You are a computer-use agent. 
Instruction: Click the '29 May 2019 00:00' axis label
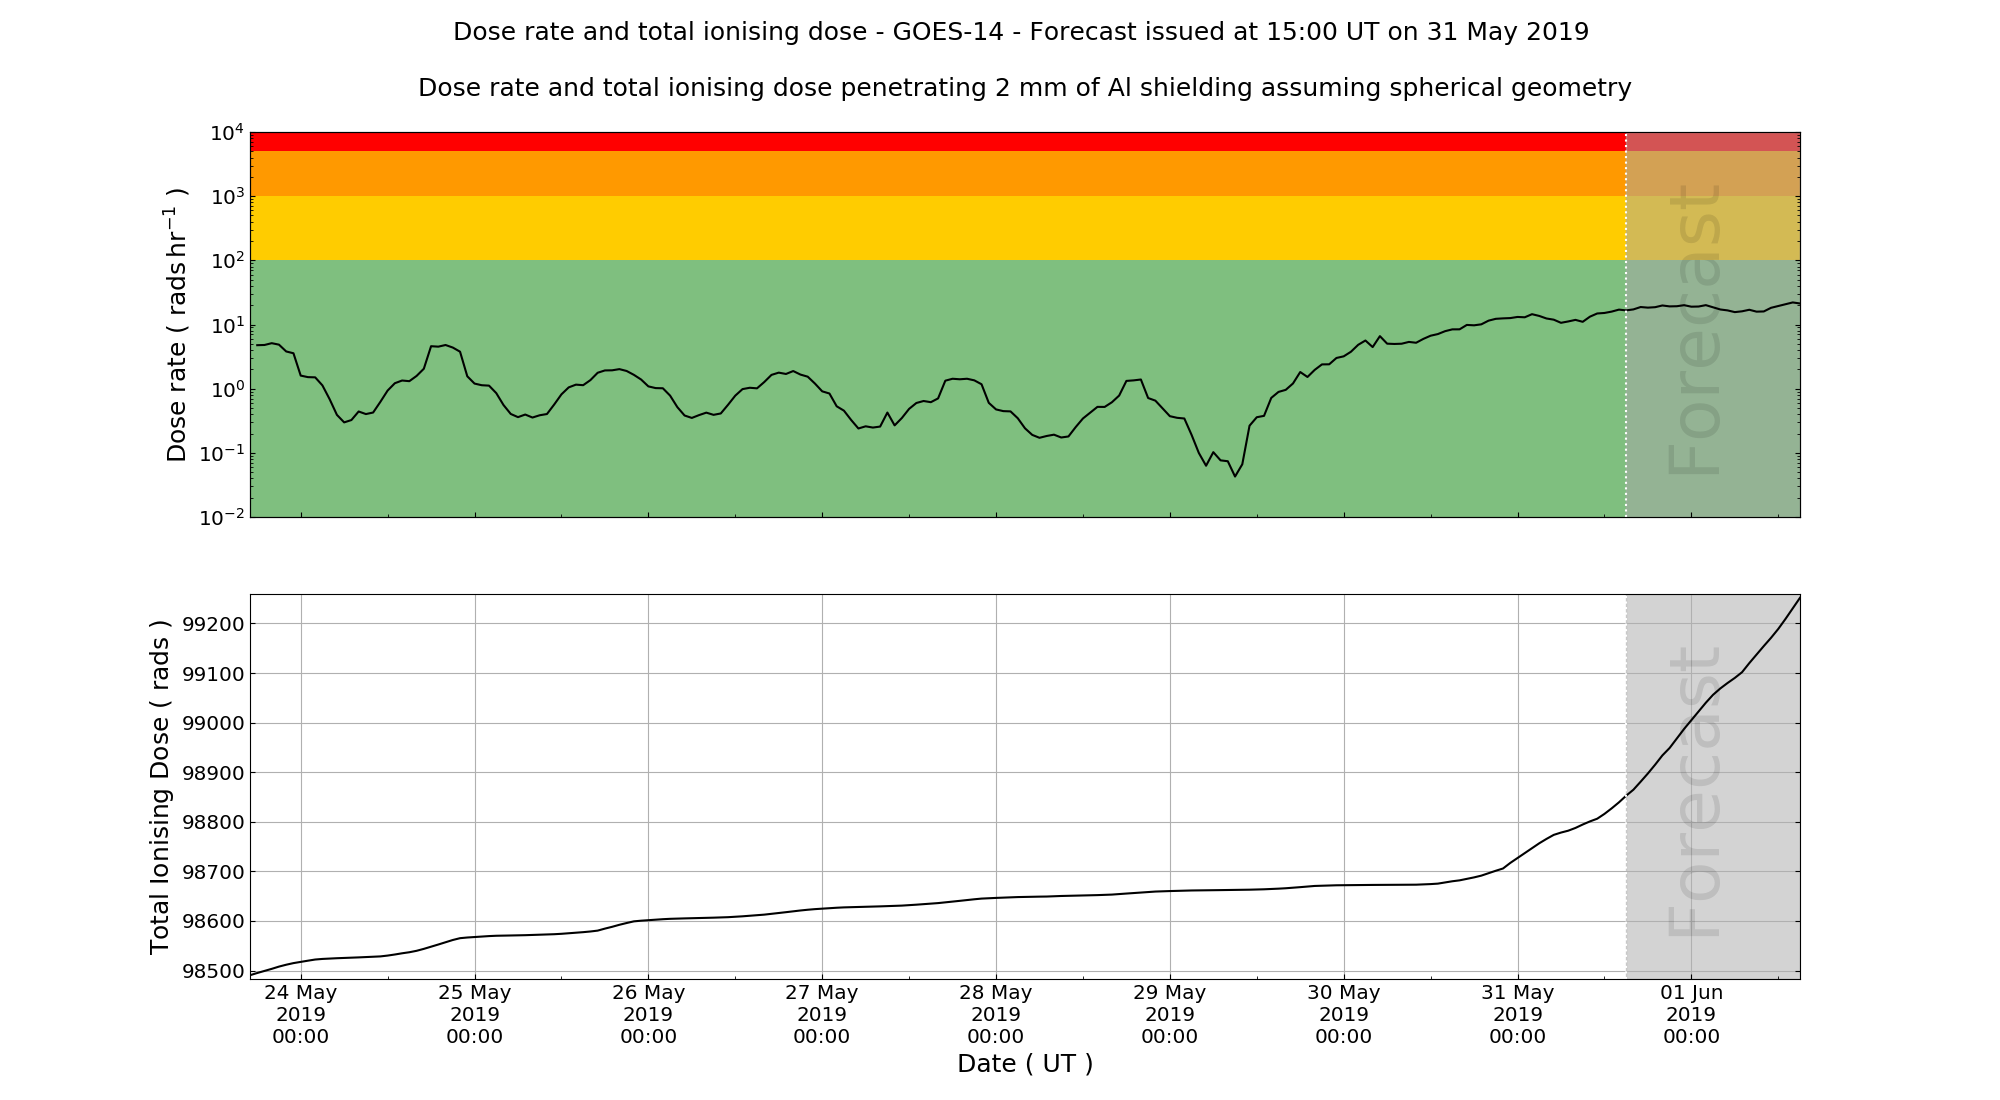point(1170,1014)
